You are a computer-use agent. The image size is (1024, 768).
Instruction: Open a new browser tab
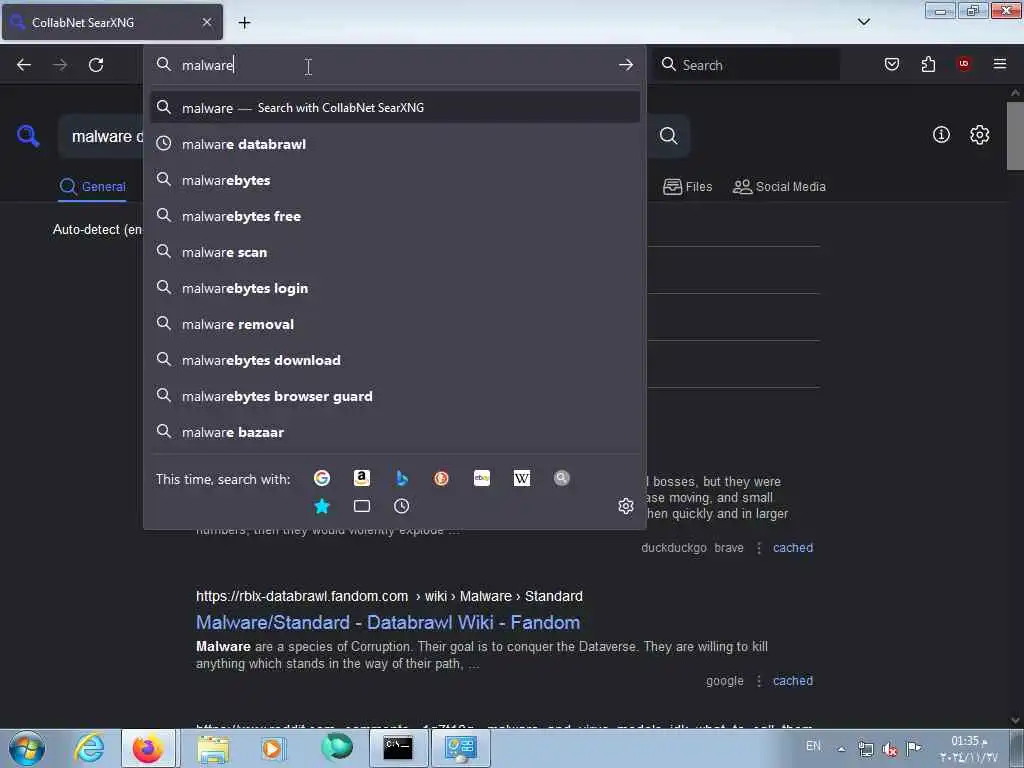[x=244, y=23]
